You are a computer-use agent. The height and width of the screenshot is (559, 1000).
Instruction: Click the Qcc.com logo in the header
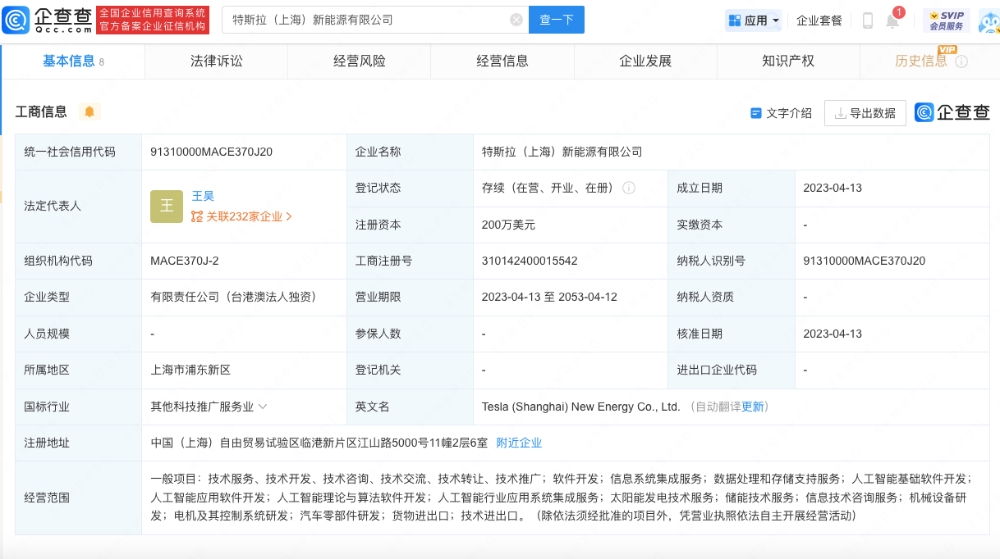[49, 20]
